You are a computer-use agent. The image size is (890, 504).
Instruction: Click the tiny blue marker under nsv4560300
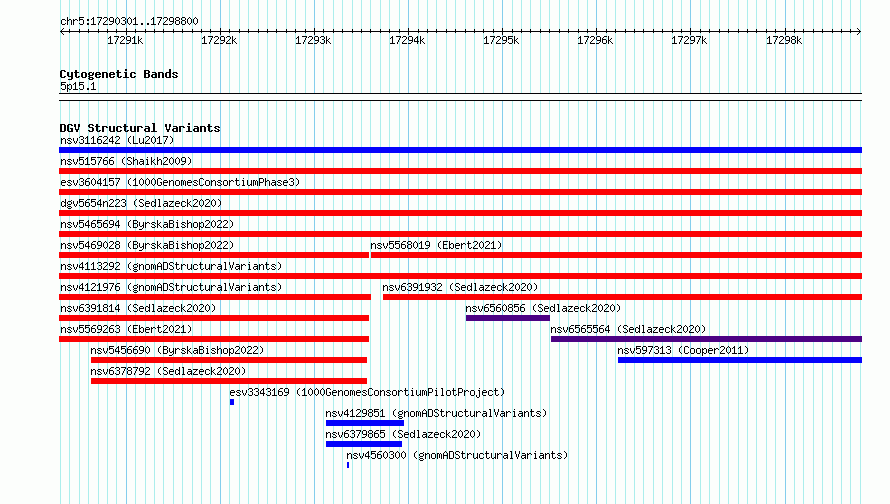tap(348, 465)
